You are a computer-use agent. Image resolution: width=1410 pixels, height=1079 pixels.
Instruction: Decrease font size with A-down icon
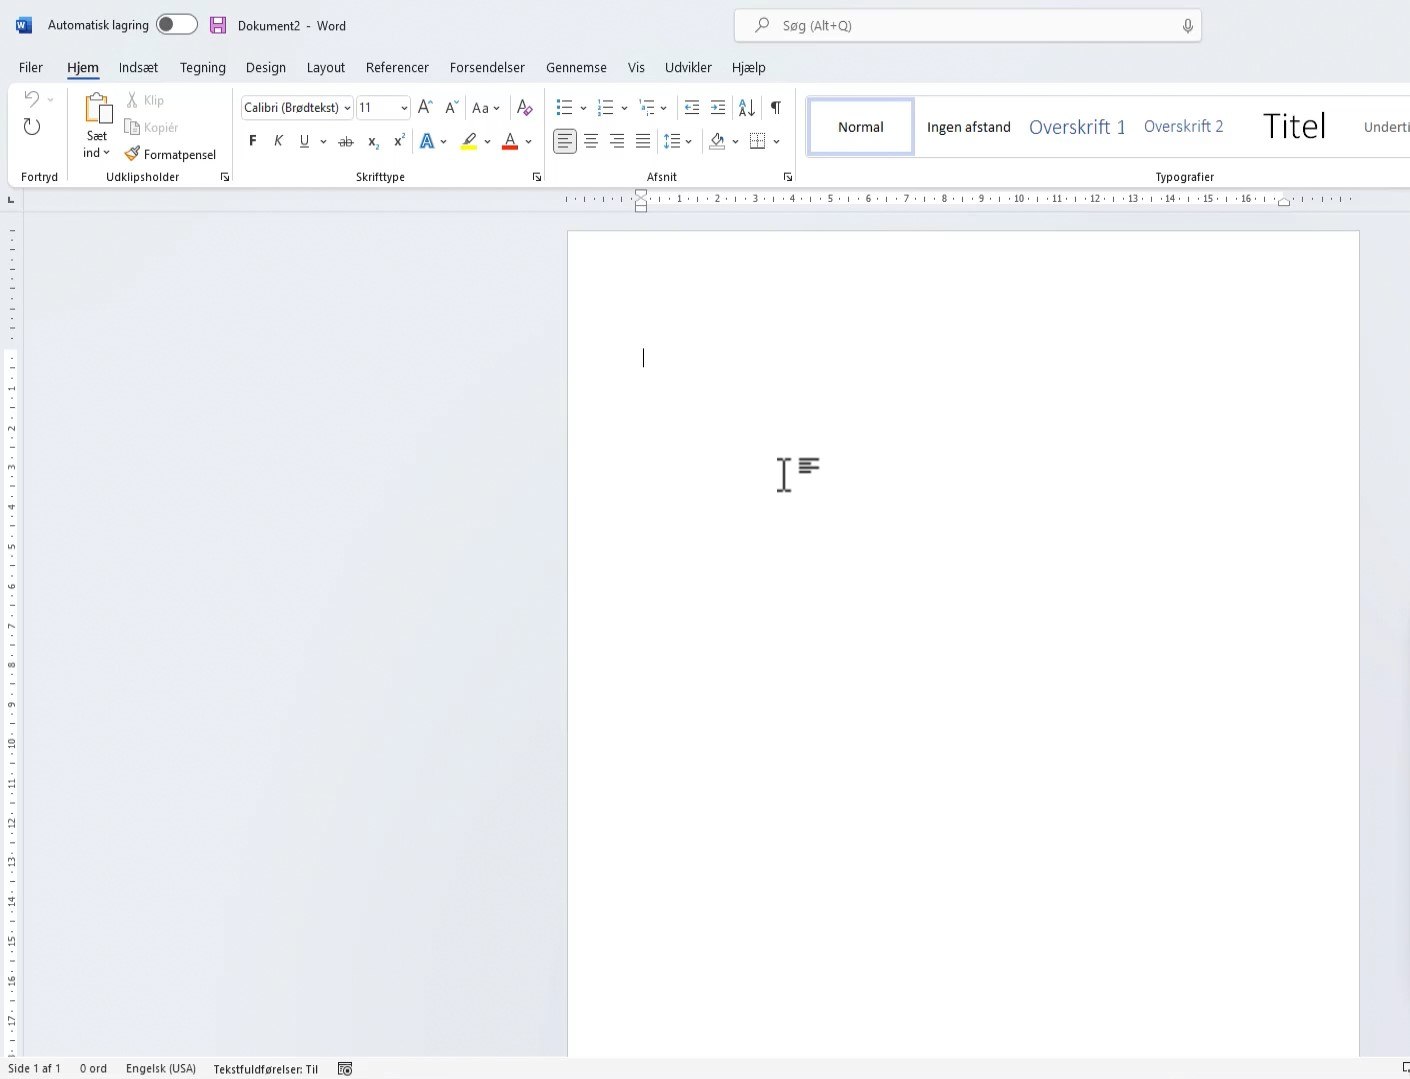[451, 107]
